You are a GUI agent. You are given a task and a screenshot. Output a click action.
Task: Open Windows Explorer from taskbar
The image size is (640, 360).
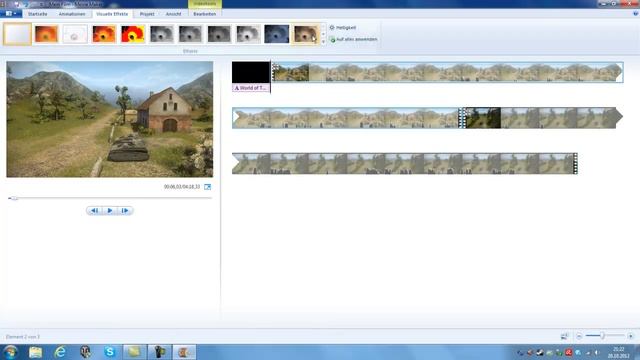tap(36, 352)
